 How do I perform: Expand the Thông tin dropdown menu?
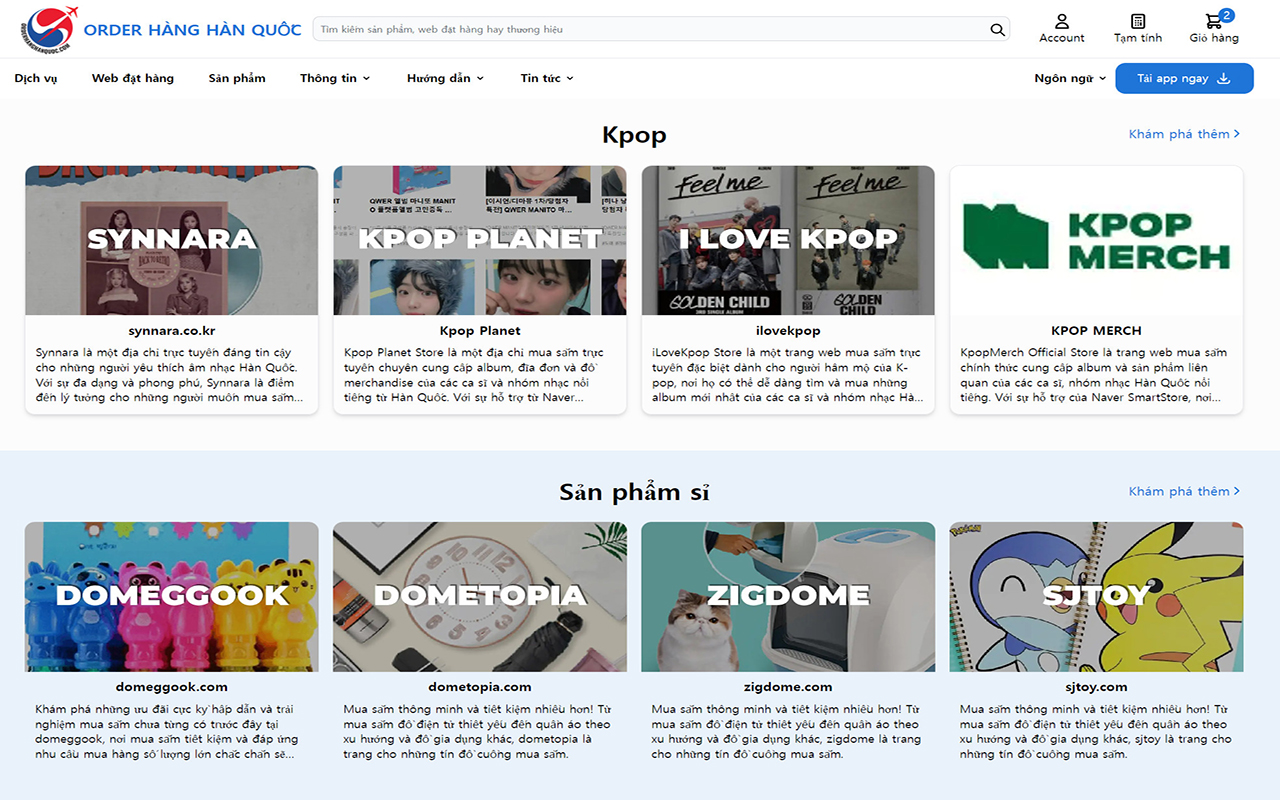coord(335,78)
